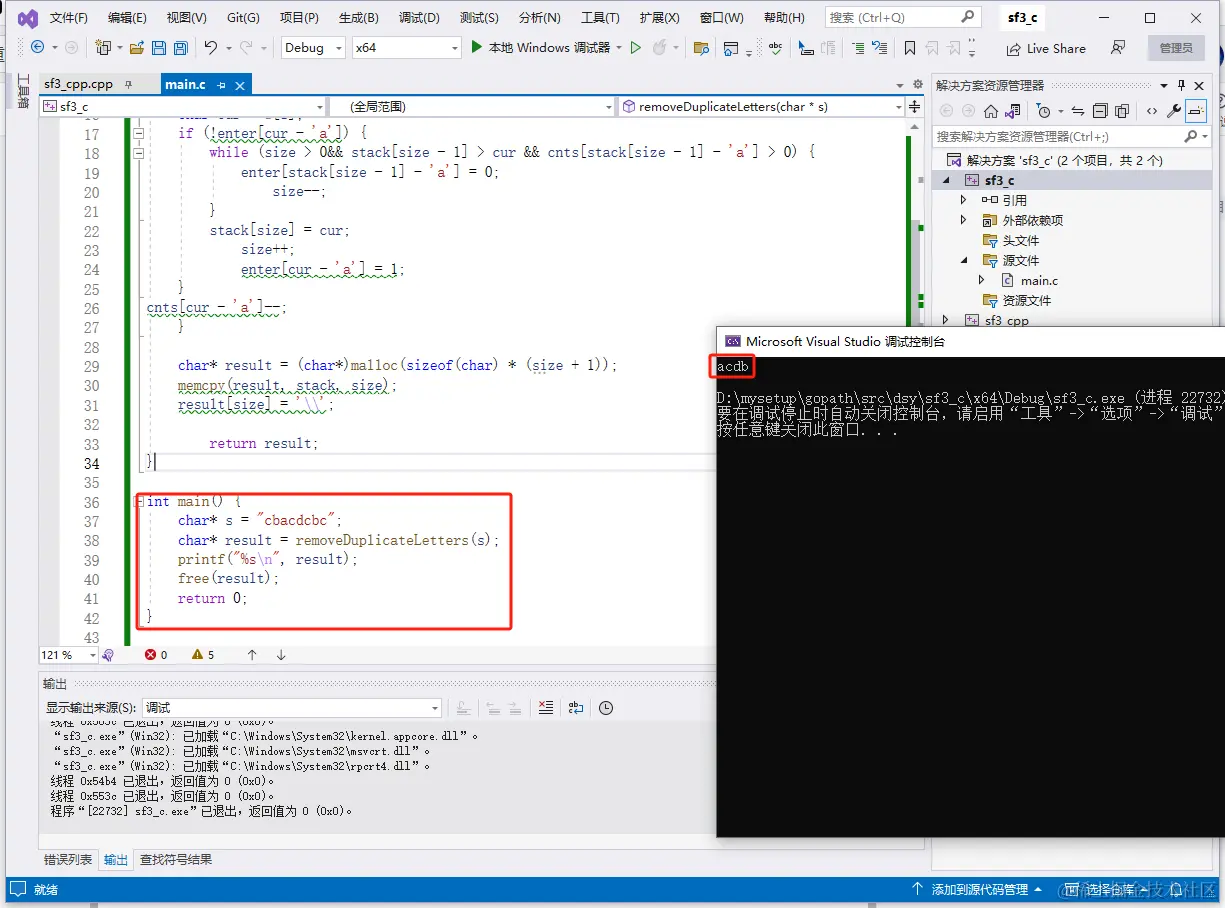The image size is (1225, 908).
Task: Open the 121 % zoom level dropdown
Action: point(69,655)
